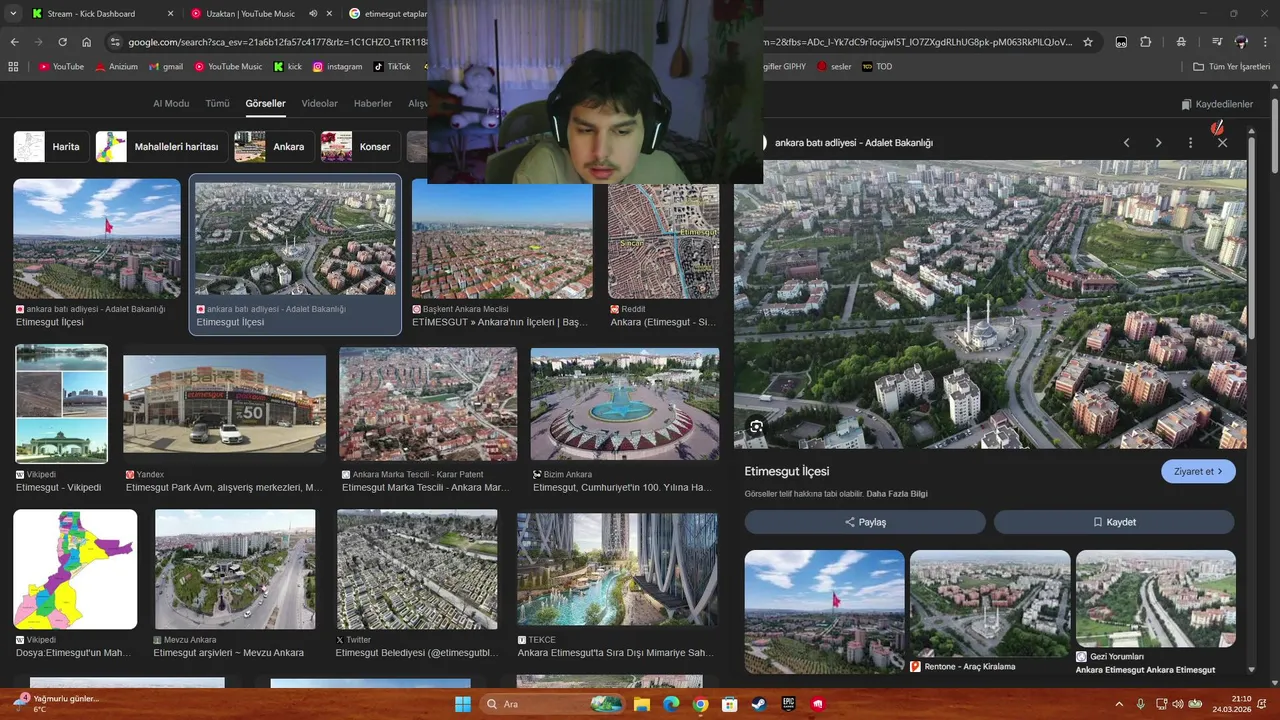Expand the Tüm Yer İşaretleri folder
The height and width of the screenshot is (720, 1280).
(x=1231, y=67)
